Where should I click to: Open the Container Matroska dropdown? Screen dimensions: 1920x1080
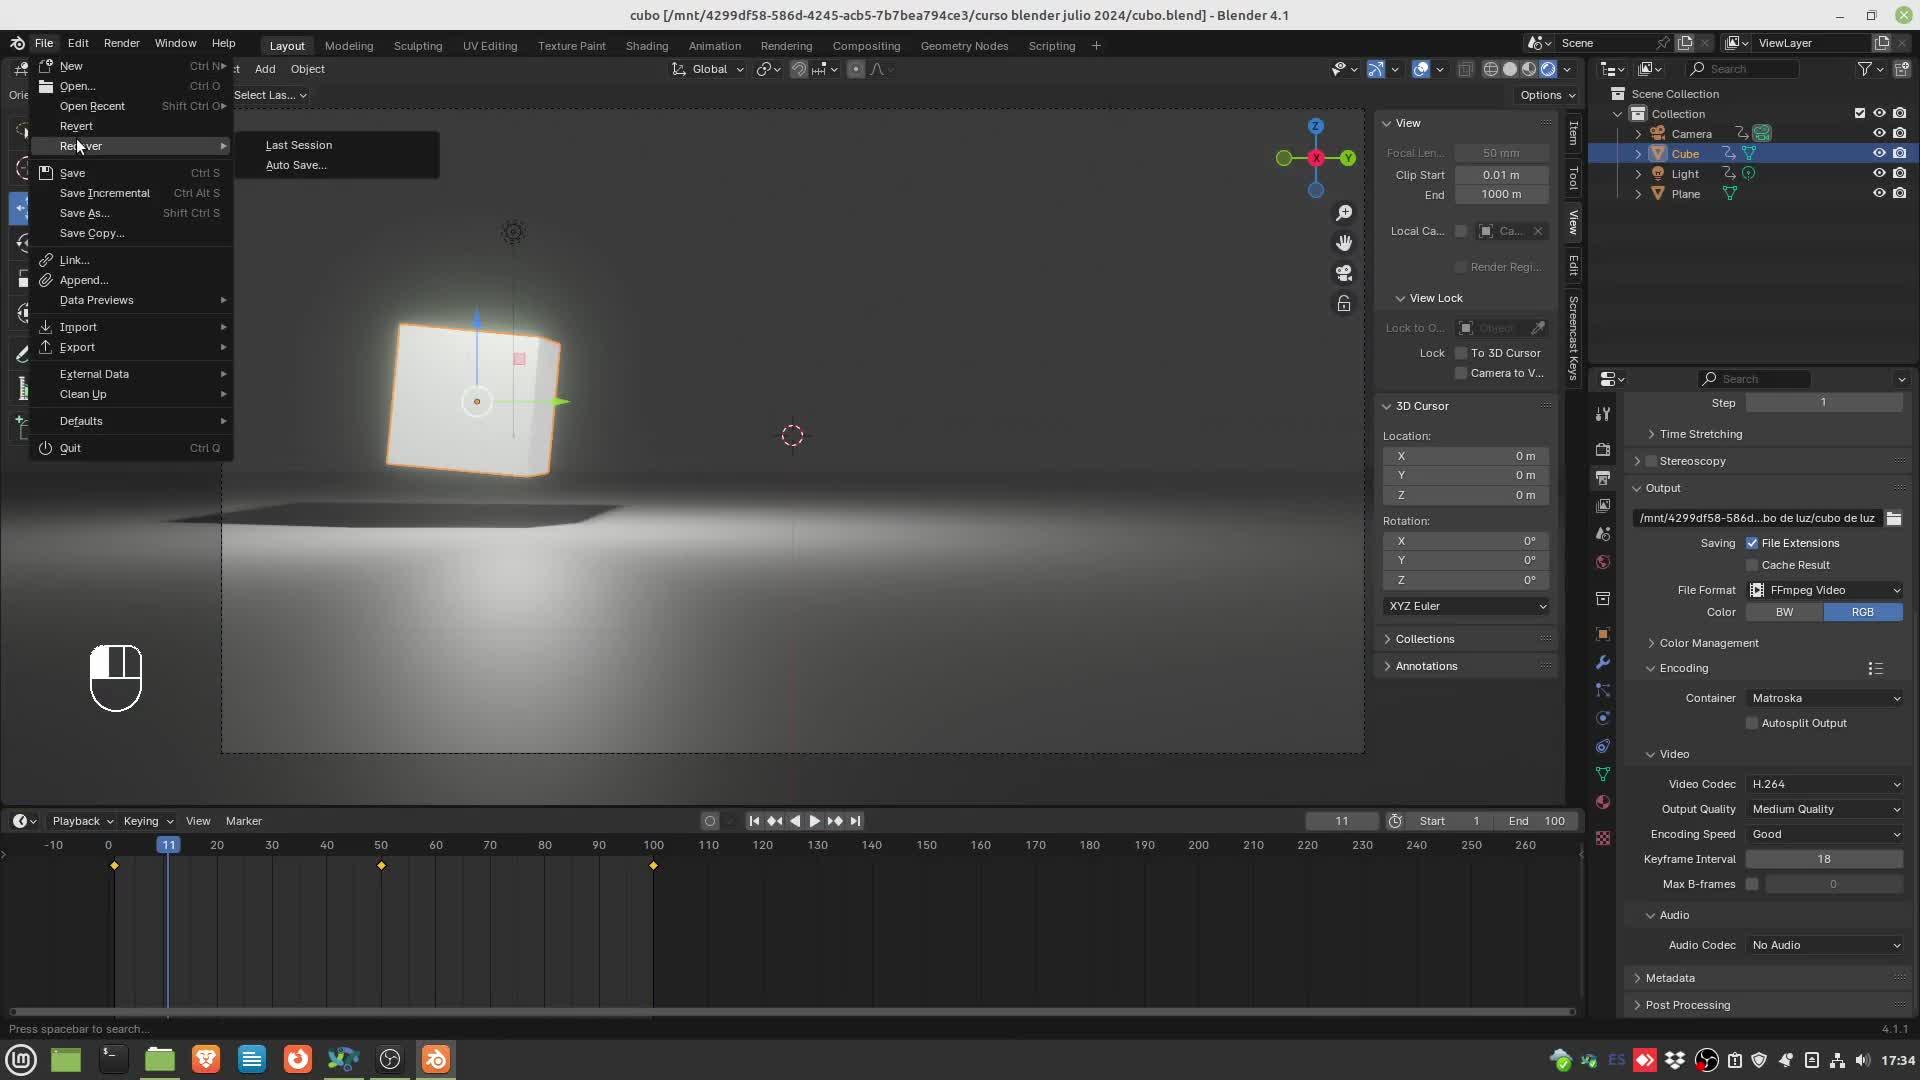click(1825, 698)
